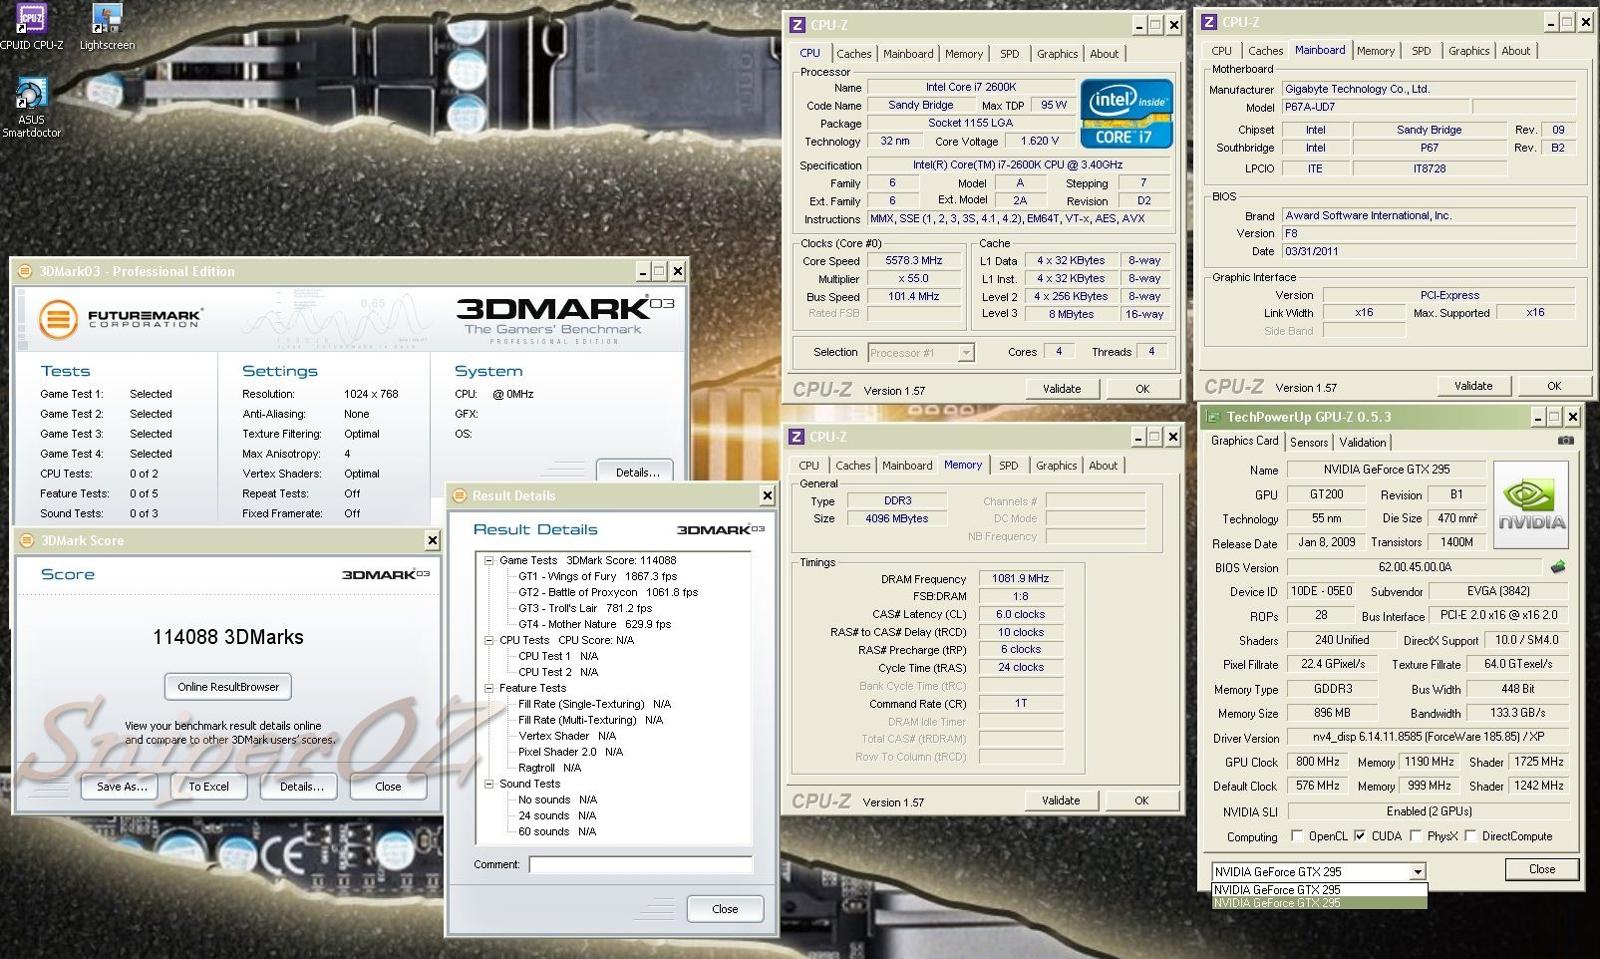Select GT1 - Wings of Fury result row
1600x959 pixels.
tap(597, 577)
